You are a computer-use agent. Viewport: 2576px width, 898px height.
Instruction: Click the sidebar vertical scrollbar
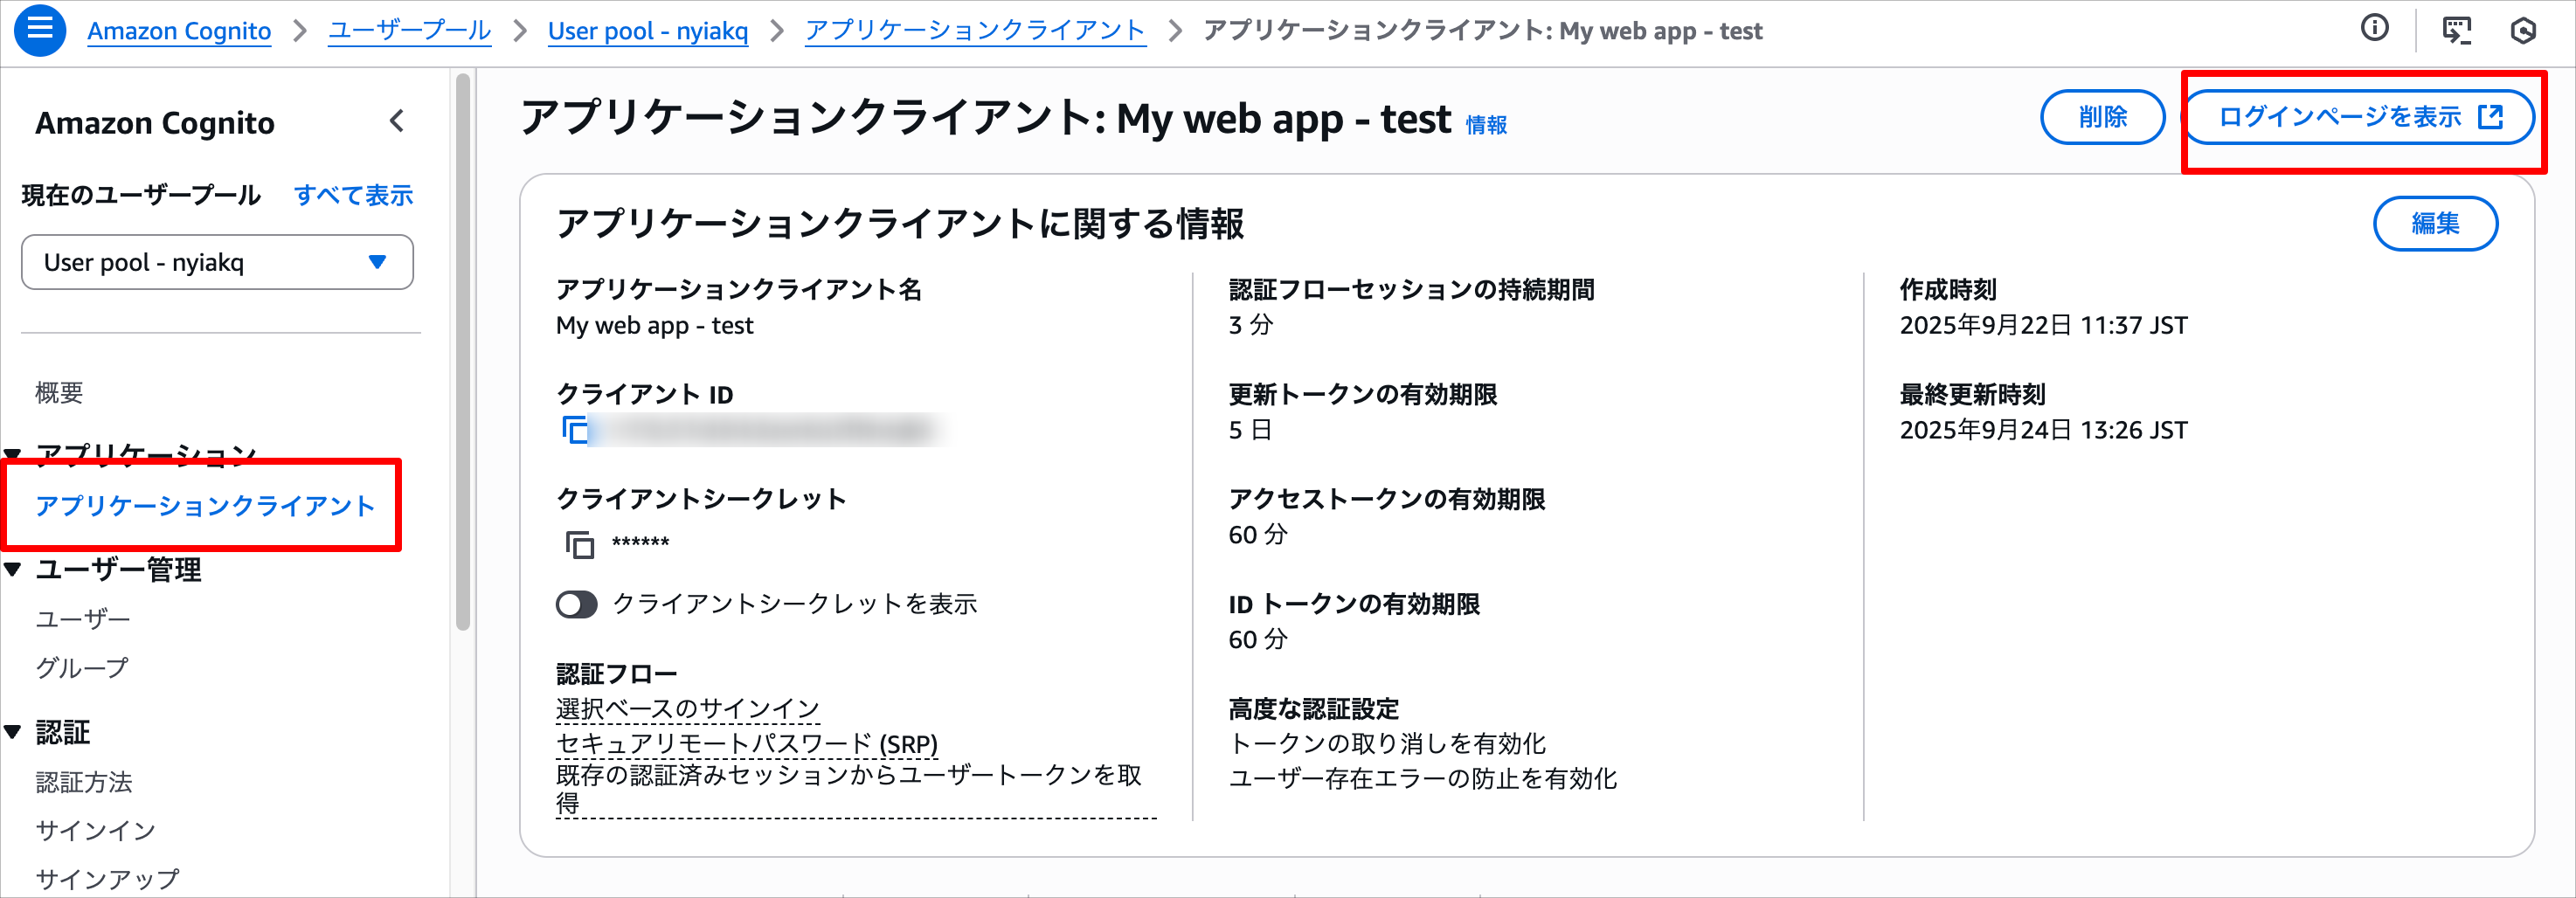[462, 350]
